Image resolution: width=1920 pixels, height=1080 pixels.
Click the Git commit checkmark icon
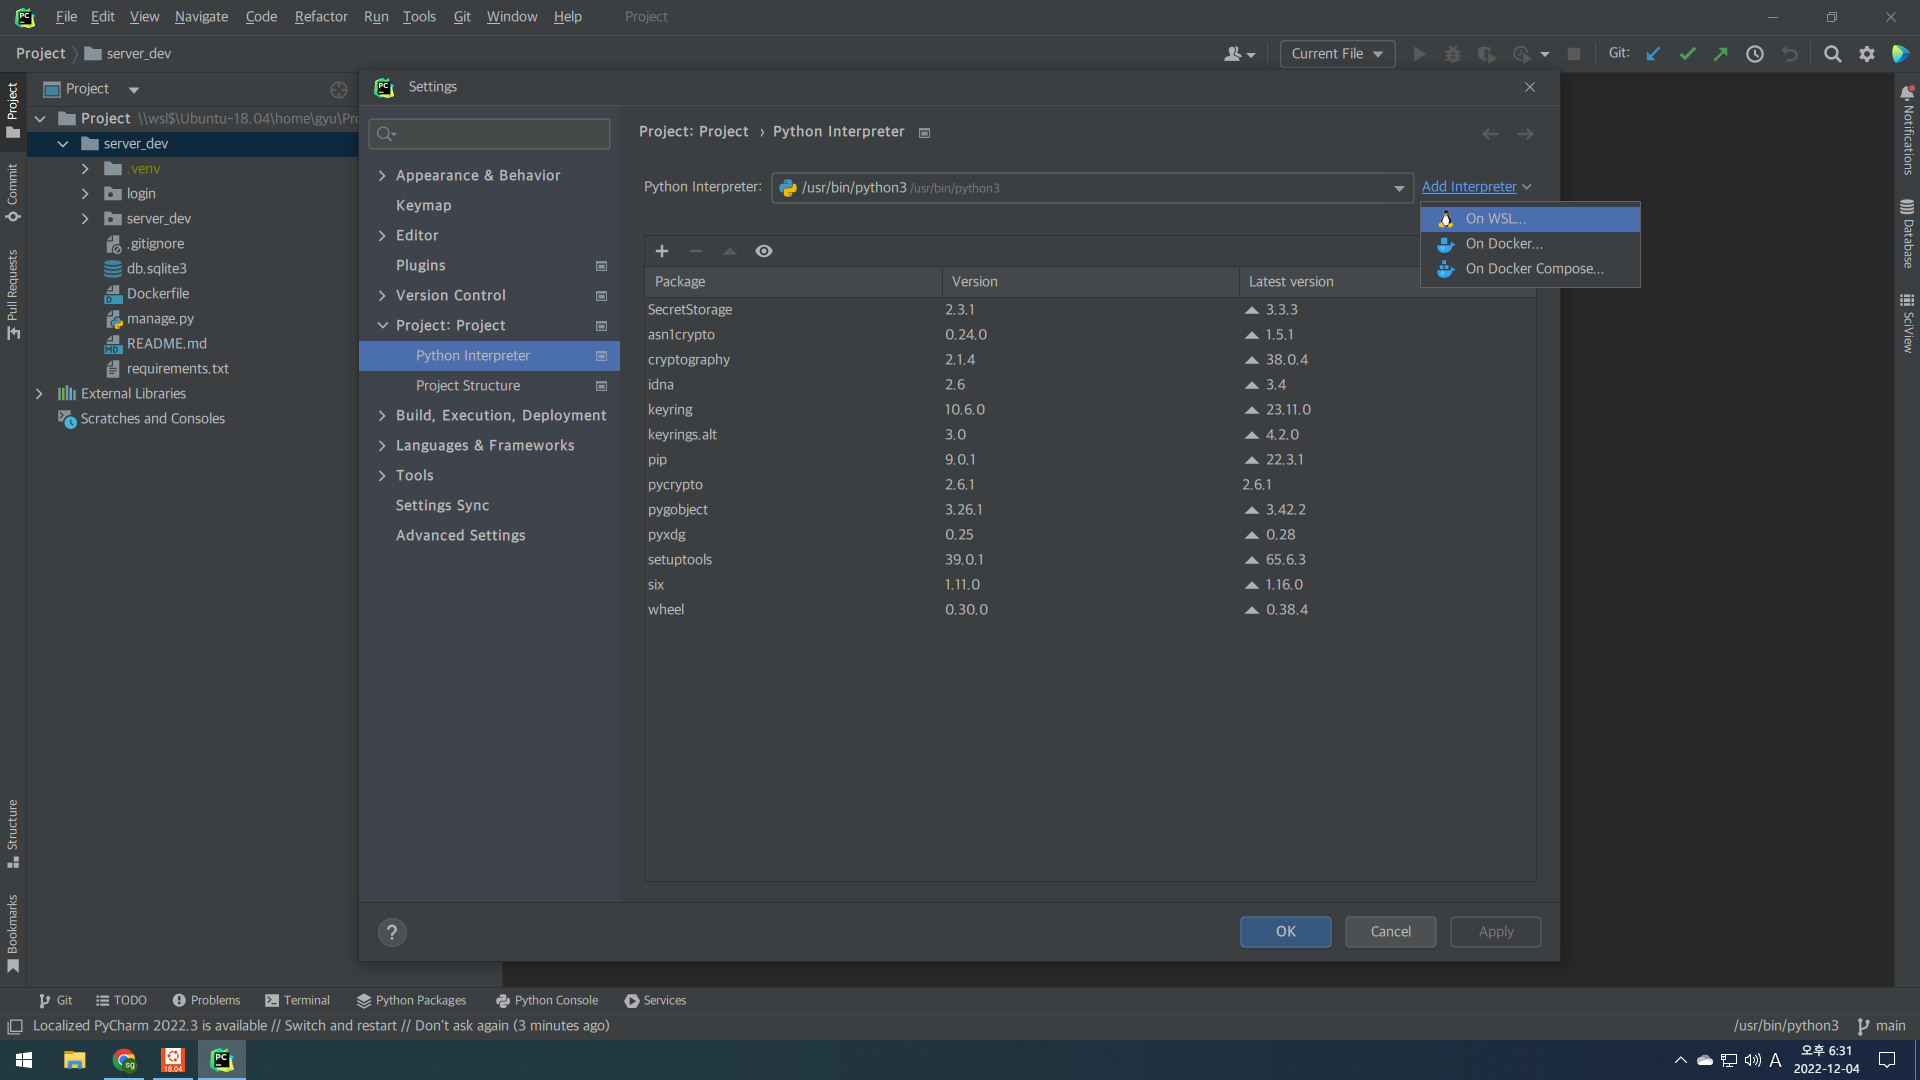click(1688, 54)
